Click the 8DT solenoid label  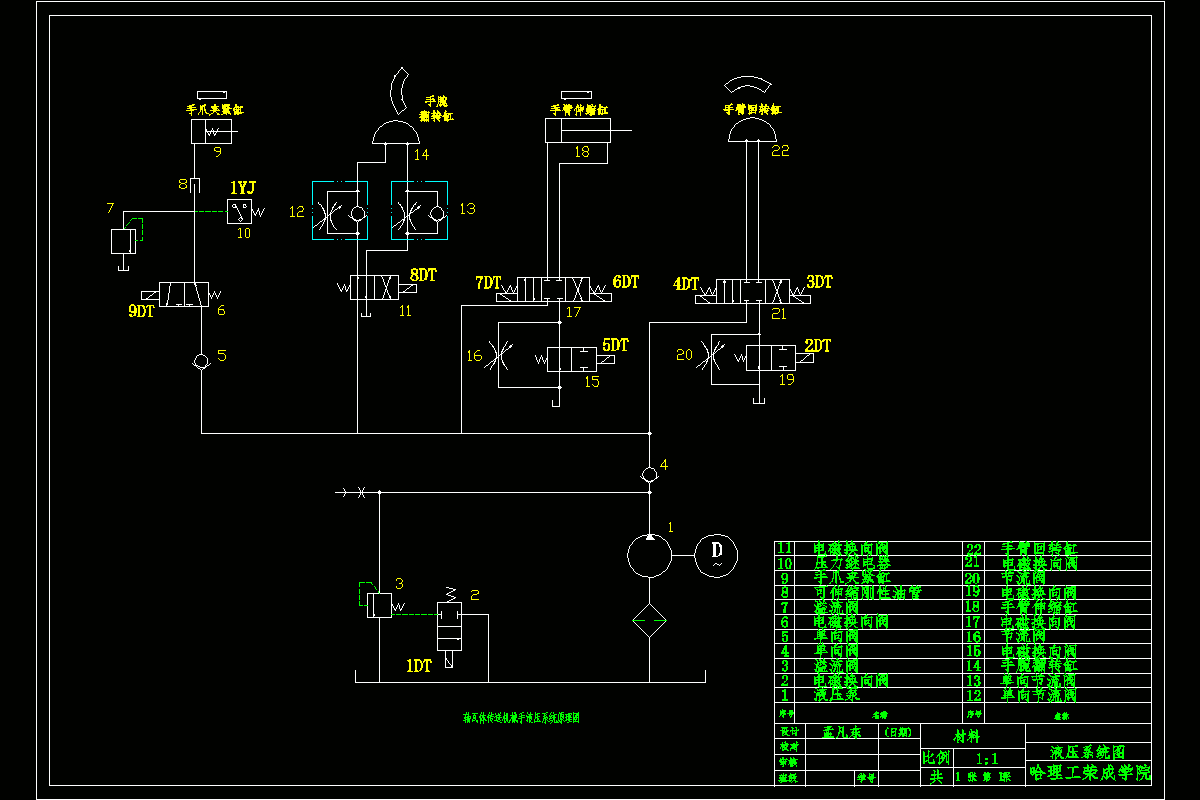(x=424, y=274)
